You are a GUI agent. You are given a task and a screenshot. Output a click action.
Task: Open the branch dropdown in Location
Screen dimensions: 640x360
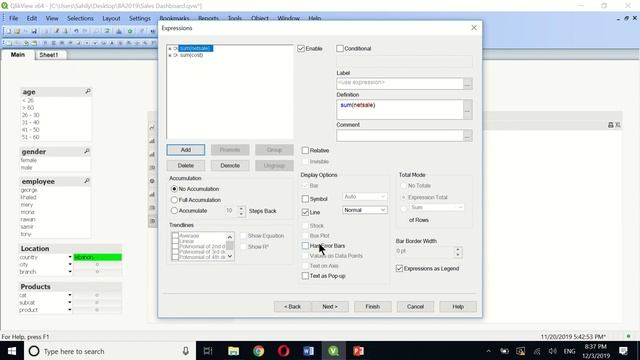[x=70, y=272]
